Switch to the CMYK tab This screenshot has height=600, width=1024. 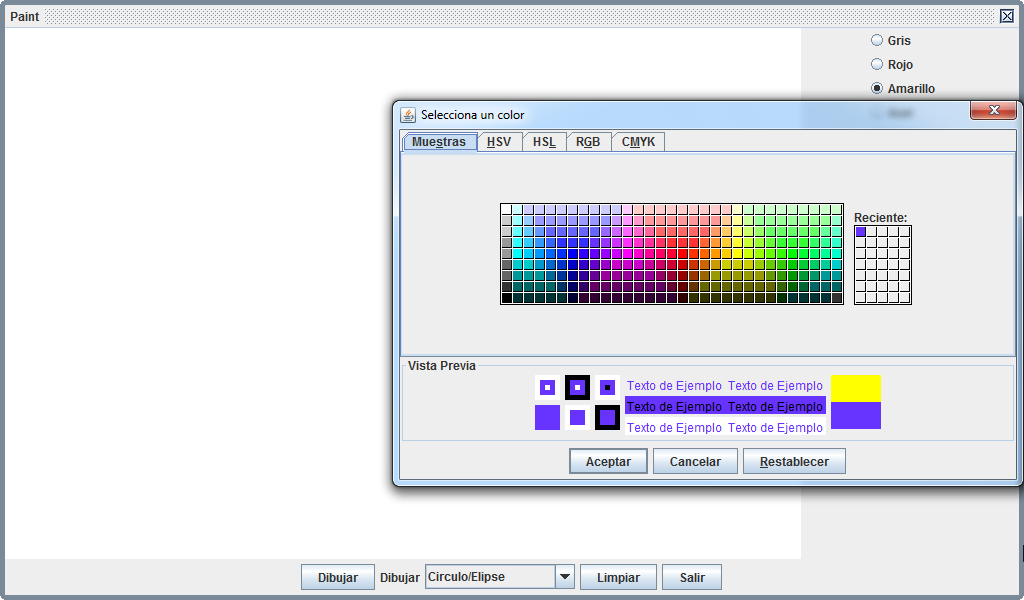click(x=638, y=141)
